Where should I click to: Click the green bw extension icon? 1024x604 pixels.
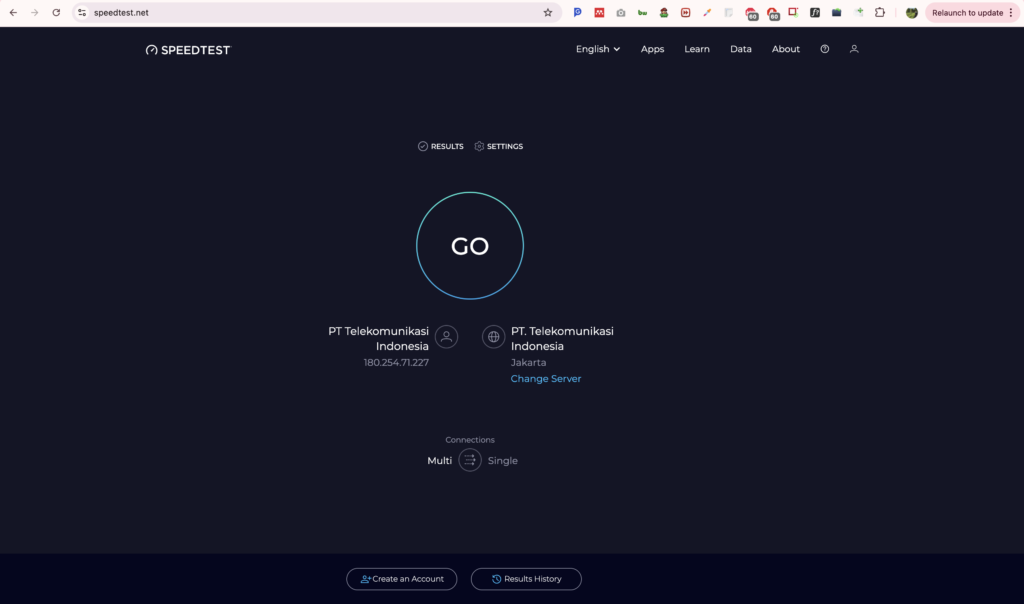pyautogui.click(x=642, y=12)
